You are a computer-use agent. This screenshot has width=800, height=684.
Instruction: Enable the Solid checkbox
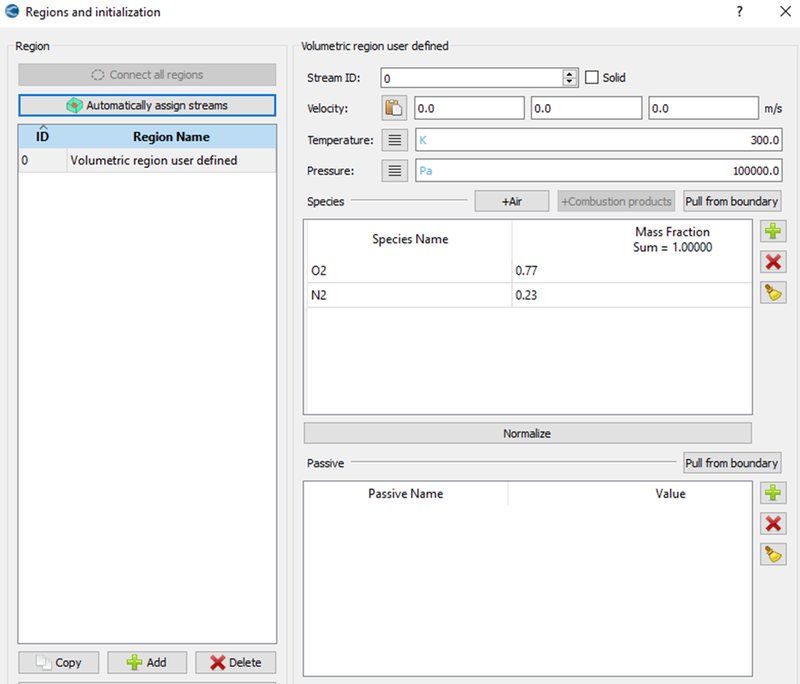point(592,77)
